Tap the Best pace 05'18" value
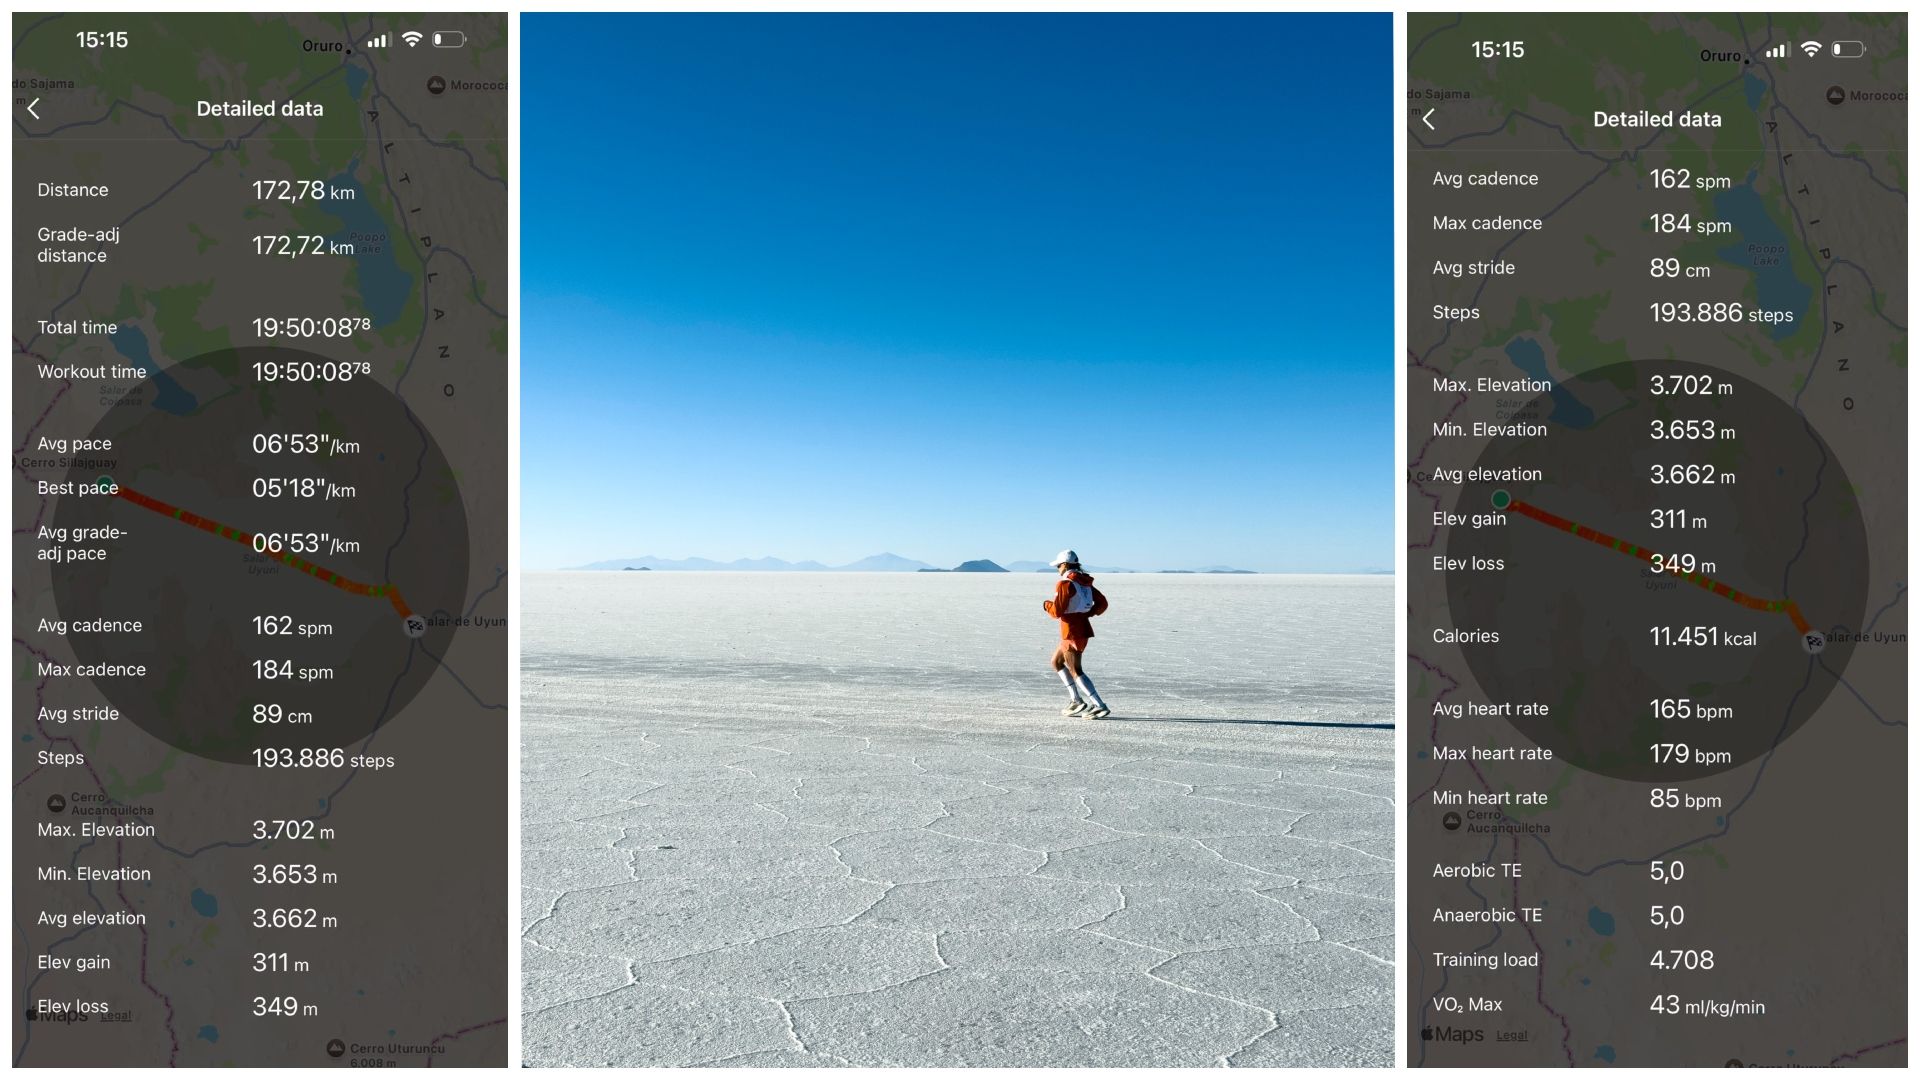The image size is (1920, 1080). pos(303,489)
